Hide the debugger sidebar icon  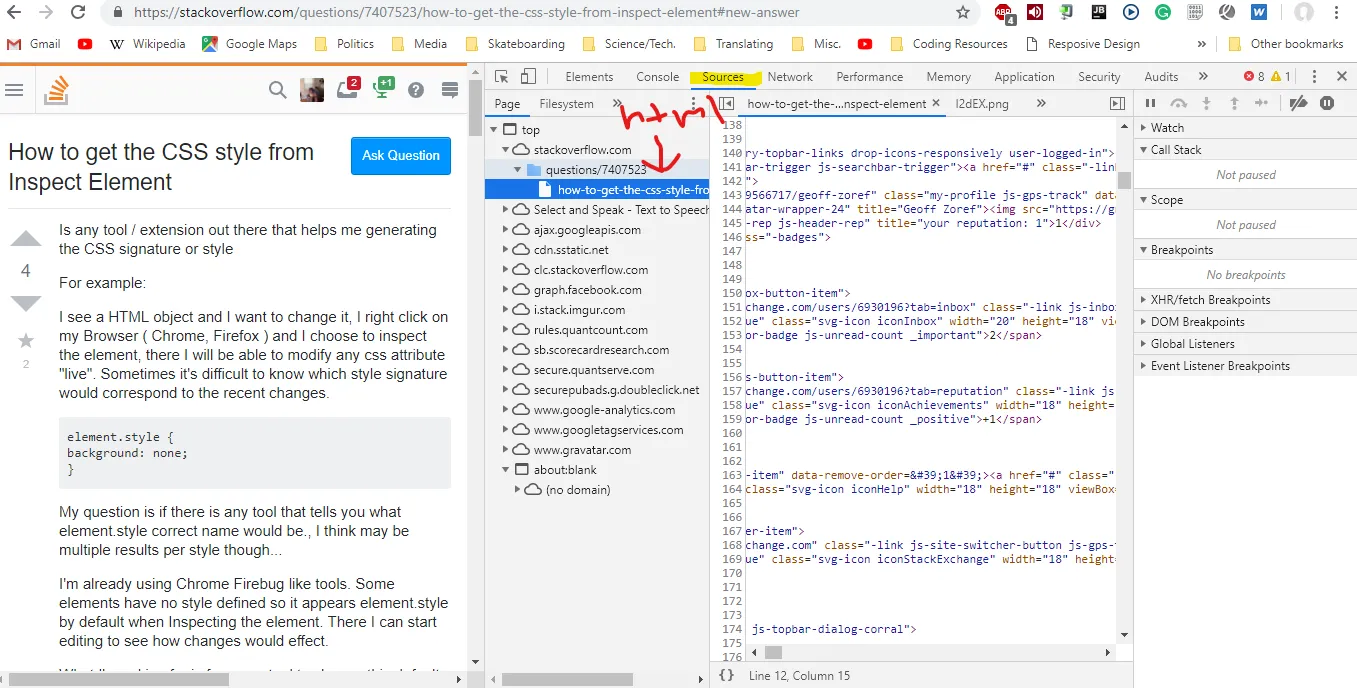pos(1118,103)
